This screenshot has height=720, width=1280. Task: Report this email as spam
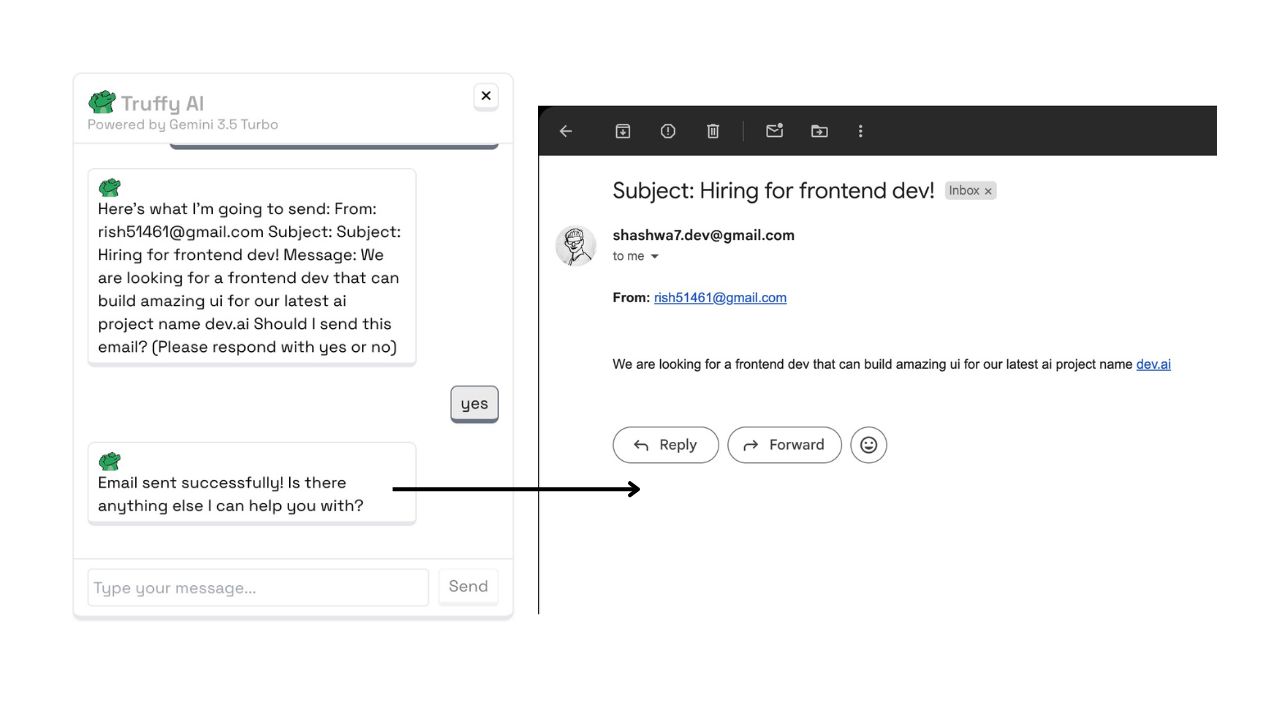tap(667, 131)
